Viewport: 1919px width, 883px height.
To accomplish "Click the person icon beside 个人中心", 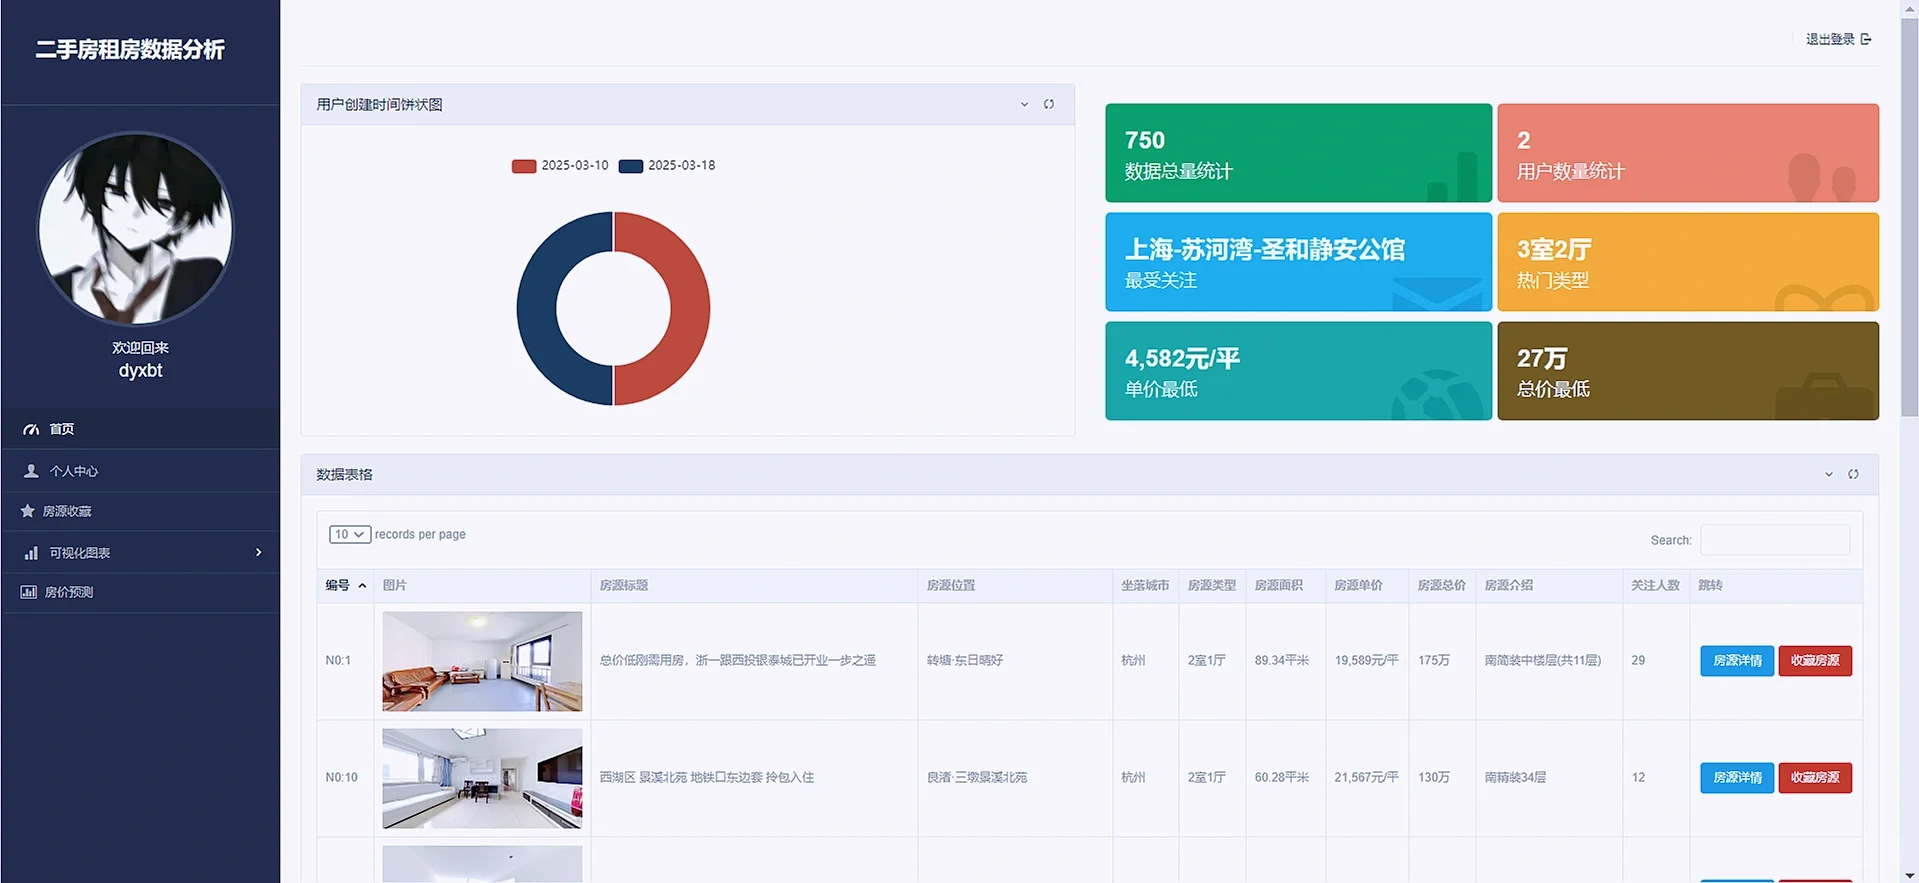I will [x=31, y=471].
